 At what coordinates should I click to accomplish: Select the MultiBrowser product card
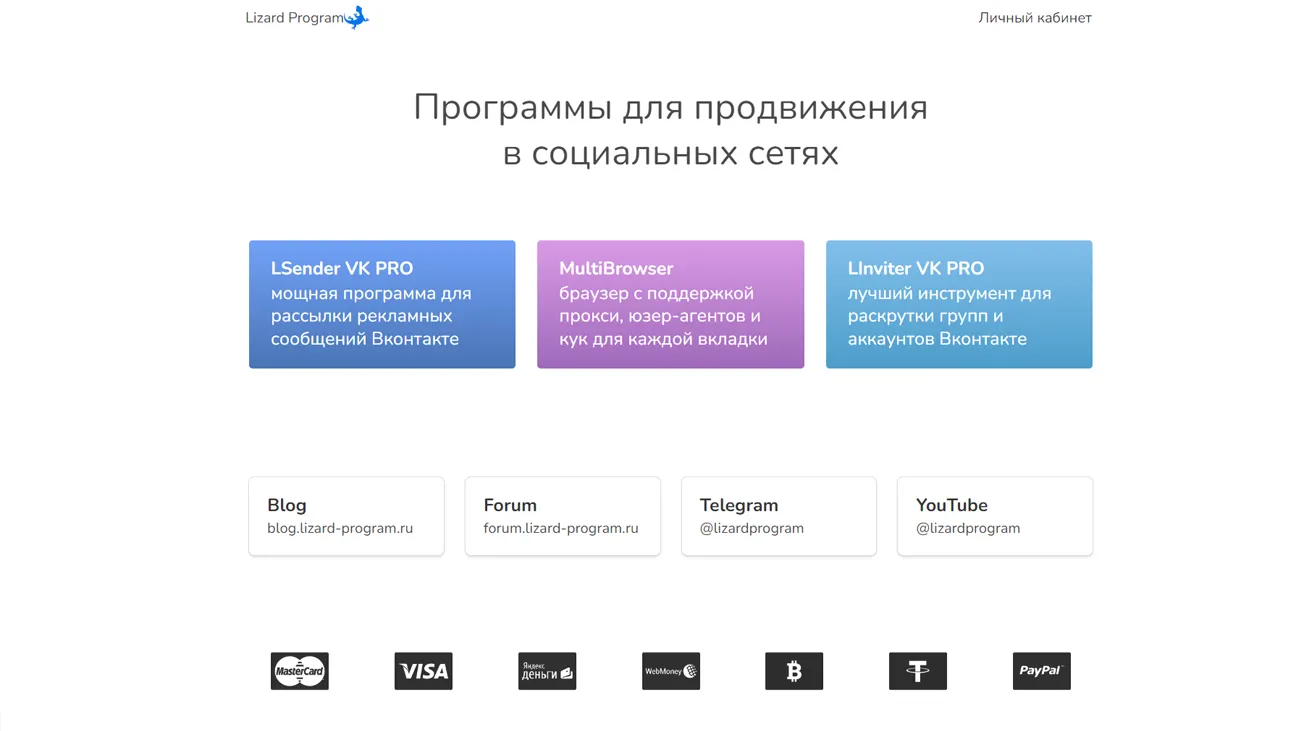tap(670, 304)
